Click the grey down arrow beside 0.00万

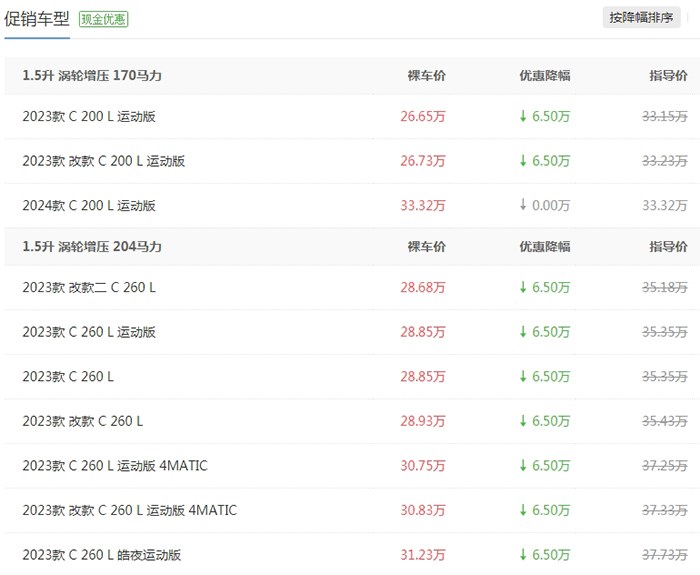[522, 206]
